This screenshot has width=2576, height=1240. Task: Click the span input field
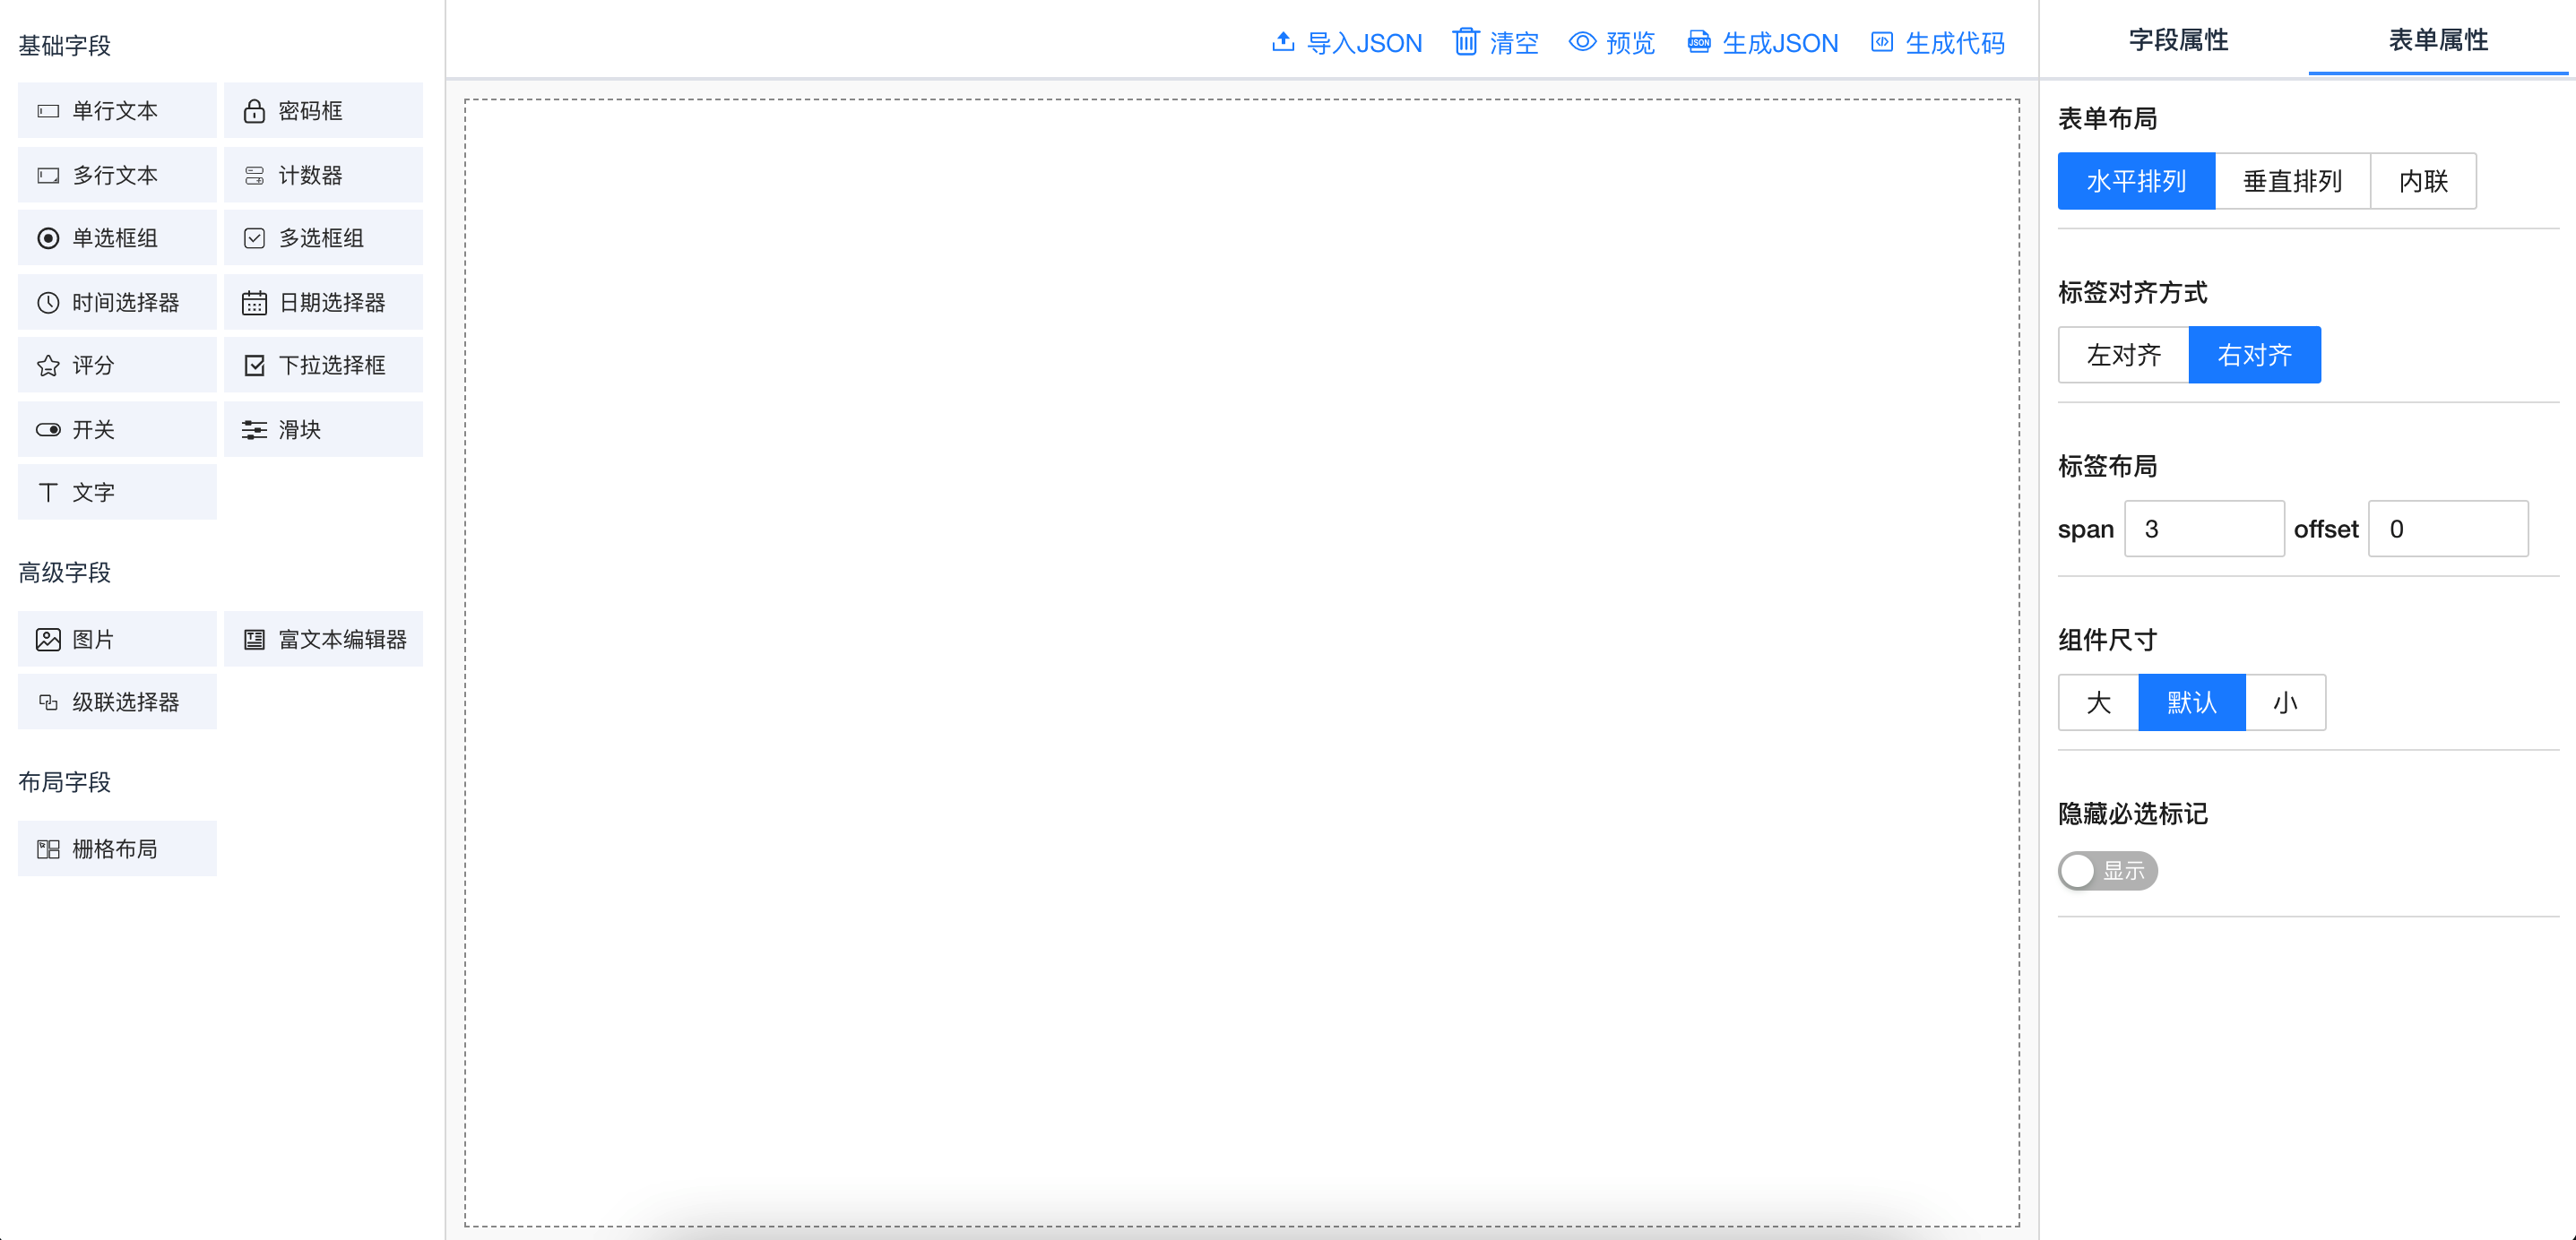pyautogui.click(x=2203, y=529)
